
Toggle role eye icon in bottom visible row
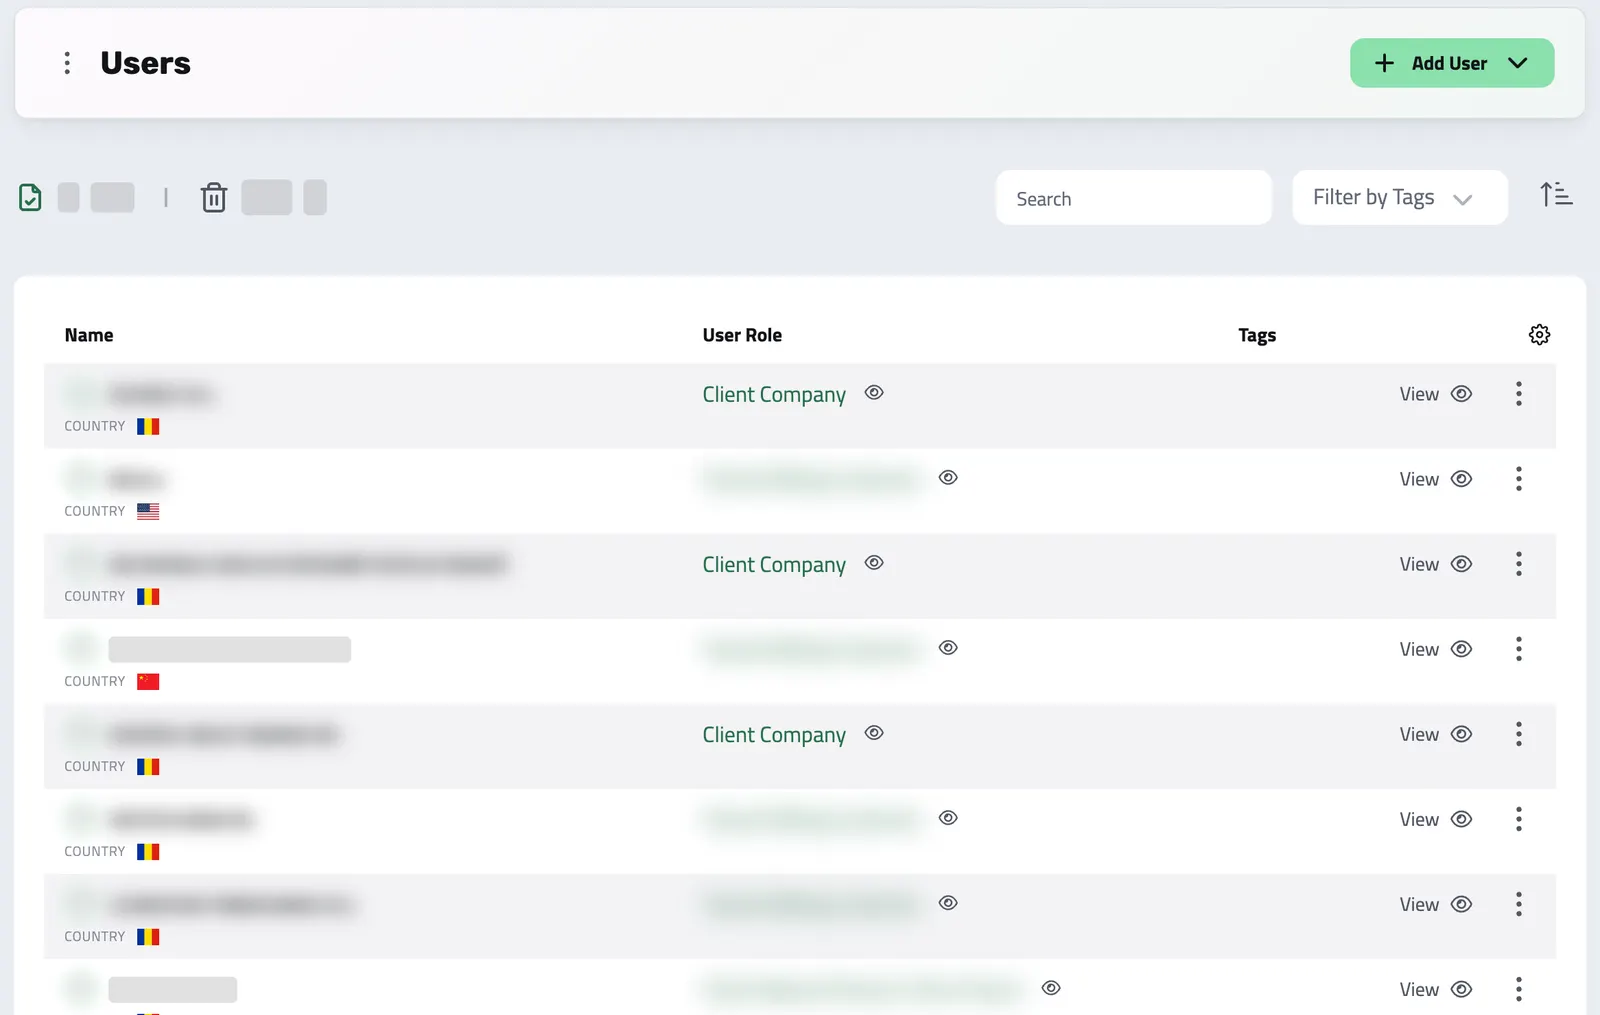[1051, 988]
